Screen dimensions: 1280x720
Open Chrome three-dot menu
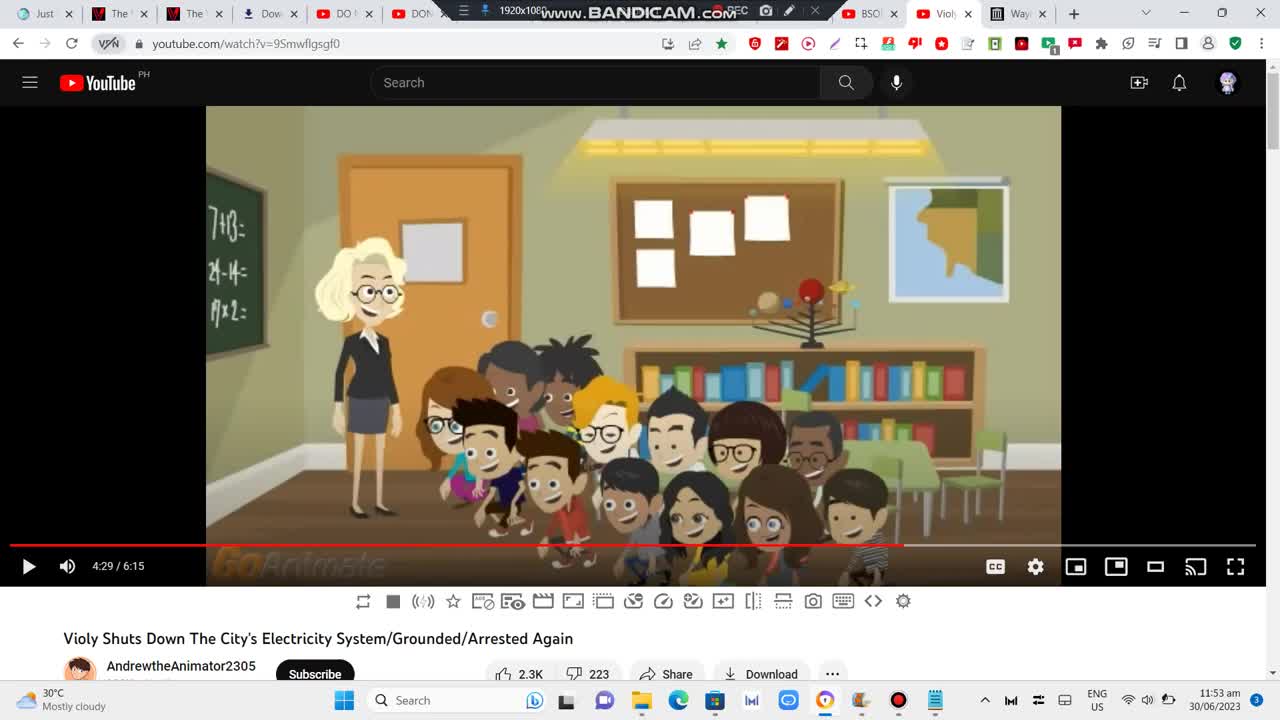[1262, 44]
